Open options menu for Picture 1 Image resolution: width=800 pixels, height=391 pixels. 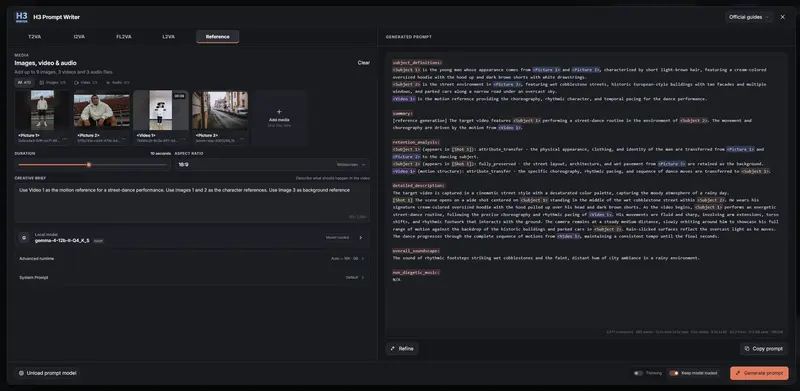pos(64,138)
